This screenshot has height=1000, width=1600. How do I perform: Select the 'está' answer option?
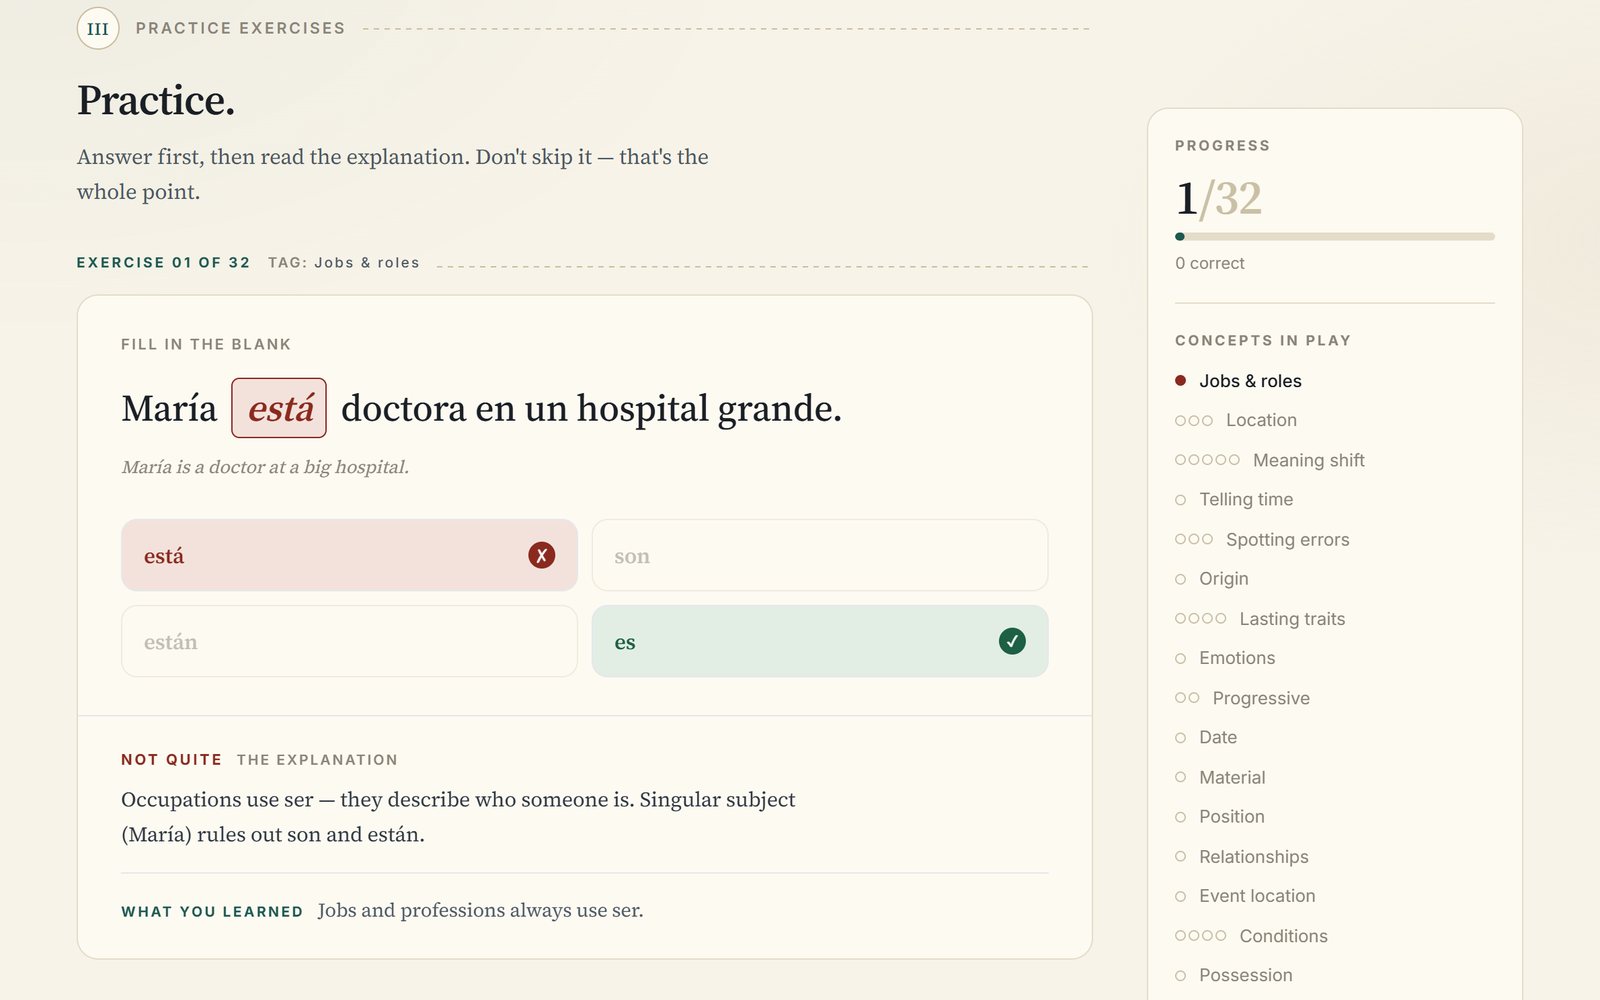coord(349,555)
